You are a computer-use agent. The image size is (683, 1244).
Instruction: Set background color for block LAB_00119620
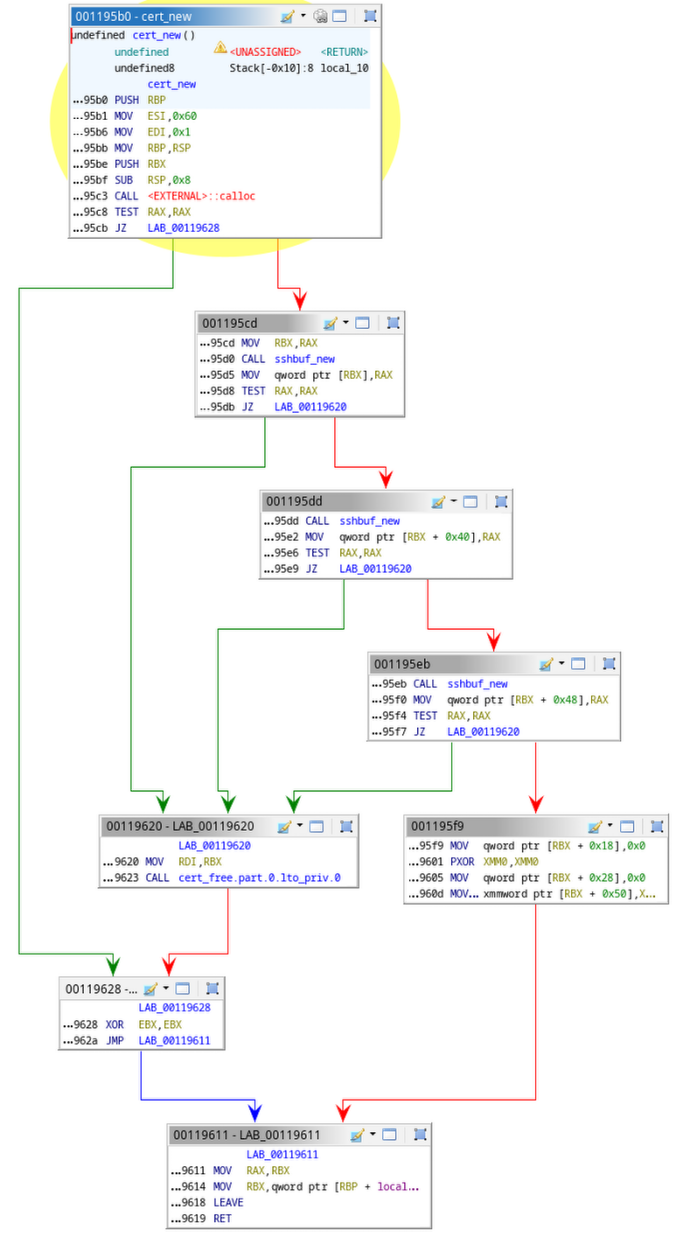[x=284, y=826]
